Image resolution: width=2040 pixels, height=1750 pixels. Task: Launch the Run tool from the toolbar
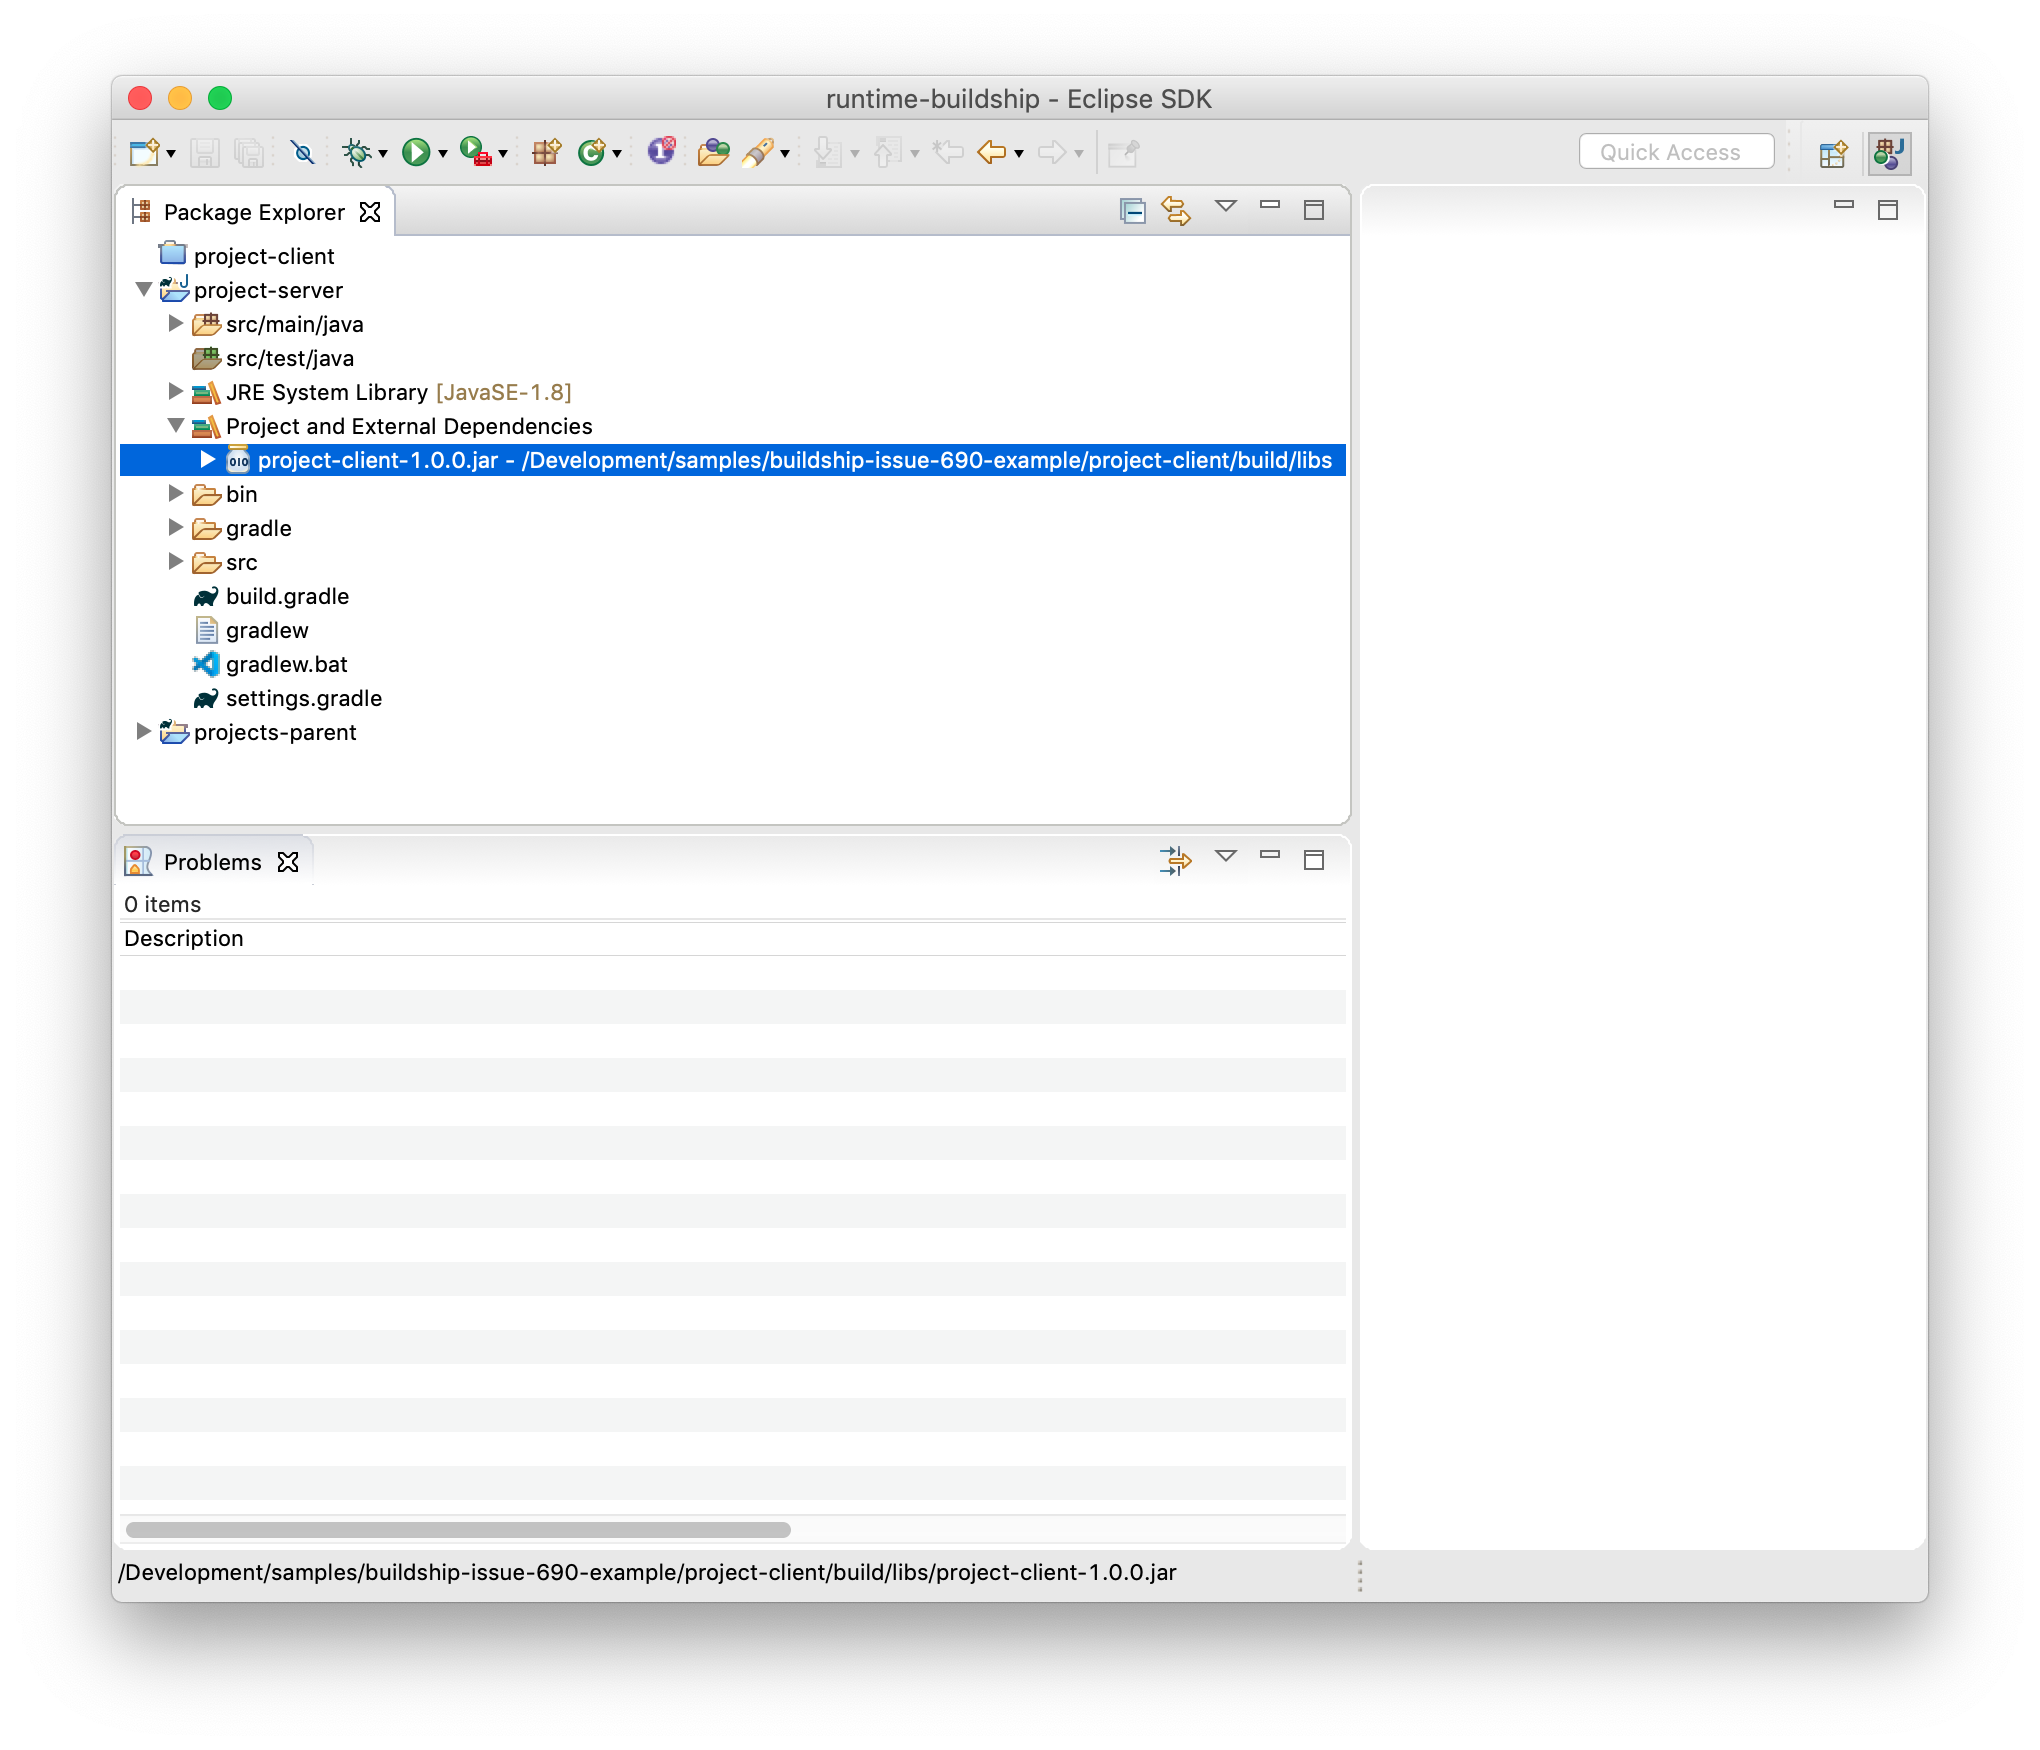(417, 152)
